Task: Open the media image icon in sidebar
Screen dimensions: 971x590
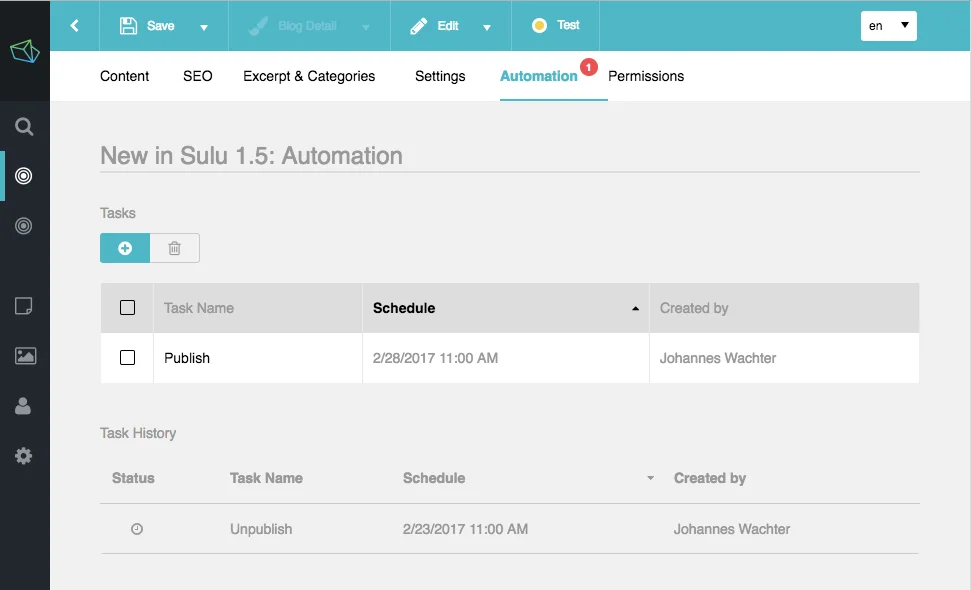Action: (x=24, y=356)
